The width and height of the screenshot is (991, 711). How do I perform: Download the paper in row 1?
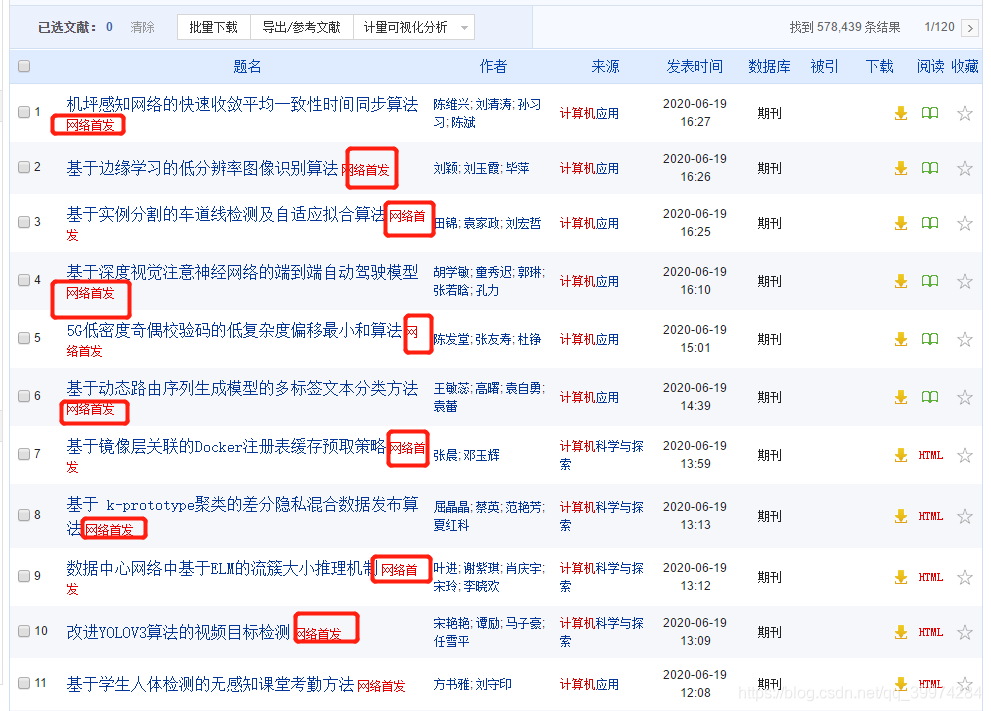click(x=901, y=114)
